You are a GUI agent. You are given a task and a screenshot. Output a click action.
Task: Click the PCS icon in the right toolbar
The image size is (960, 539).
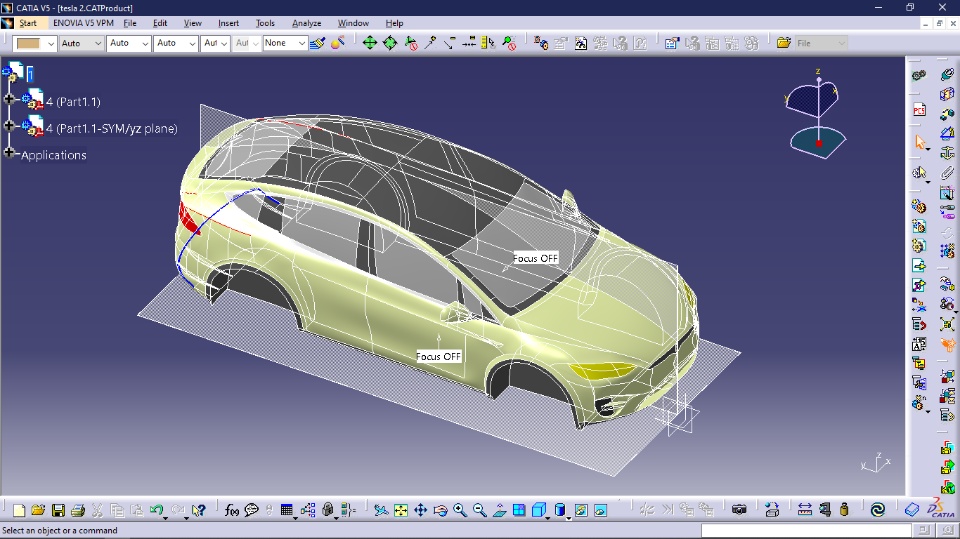tap(920, 110)
